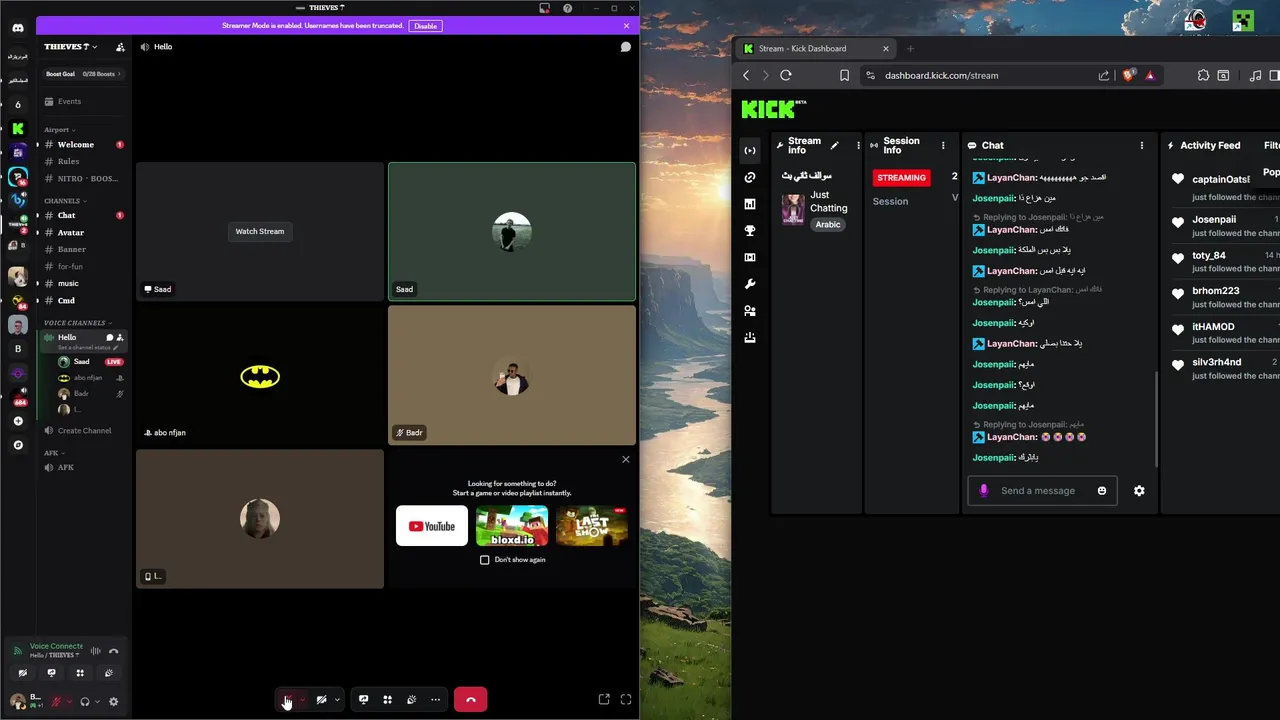Pop out the call window
The height and width of the screenshot is (720, 1280).
click(x=604, y=700)
